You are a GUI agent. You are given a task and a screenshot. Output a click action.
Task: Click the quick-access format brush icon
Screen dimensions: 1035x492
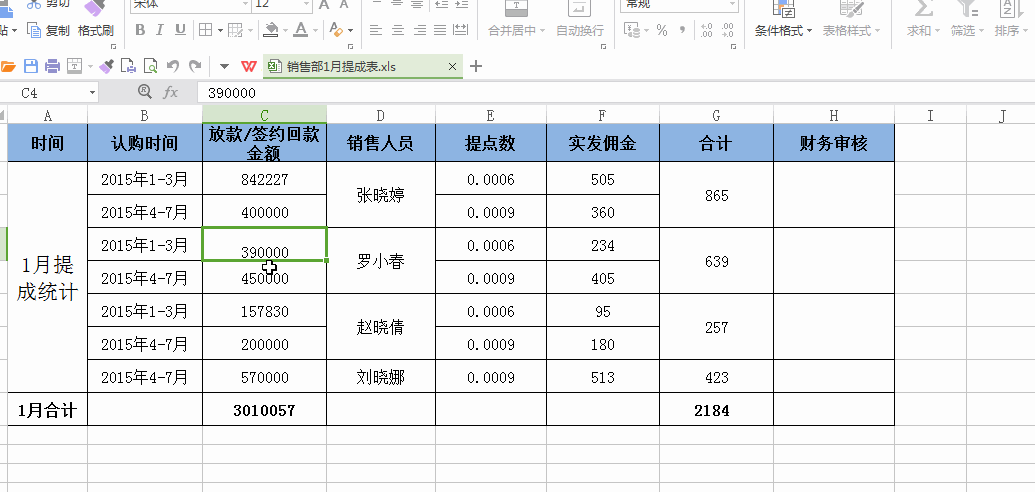[x=106, y=66]
